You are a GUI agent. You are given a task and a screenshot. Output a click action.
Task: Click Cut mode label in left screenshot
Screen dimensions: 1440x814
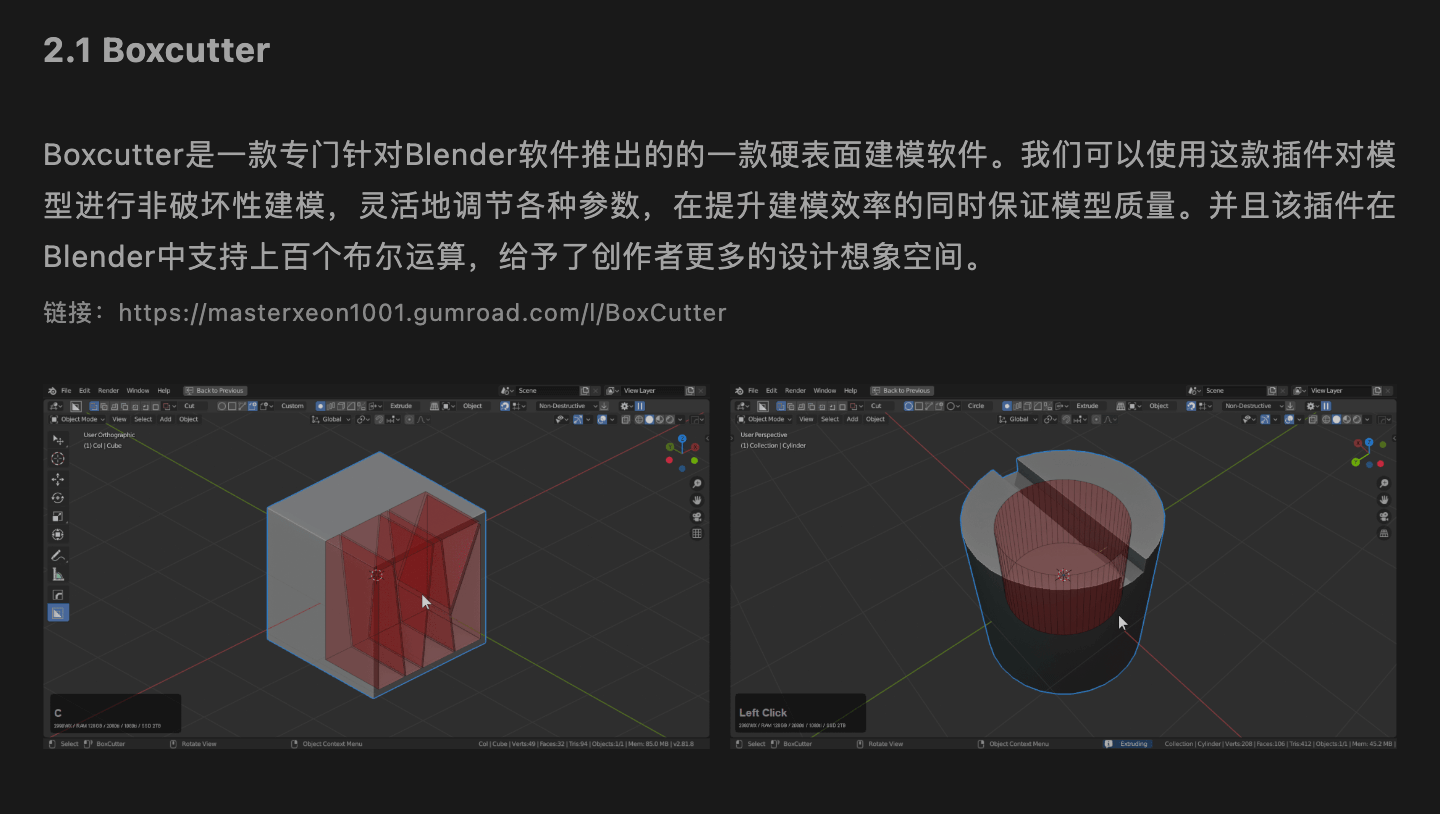190,406
